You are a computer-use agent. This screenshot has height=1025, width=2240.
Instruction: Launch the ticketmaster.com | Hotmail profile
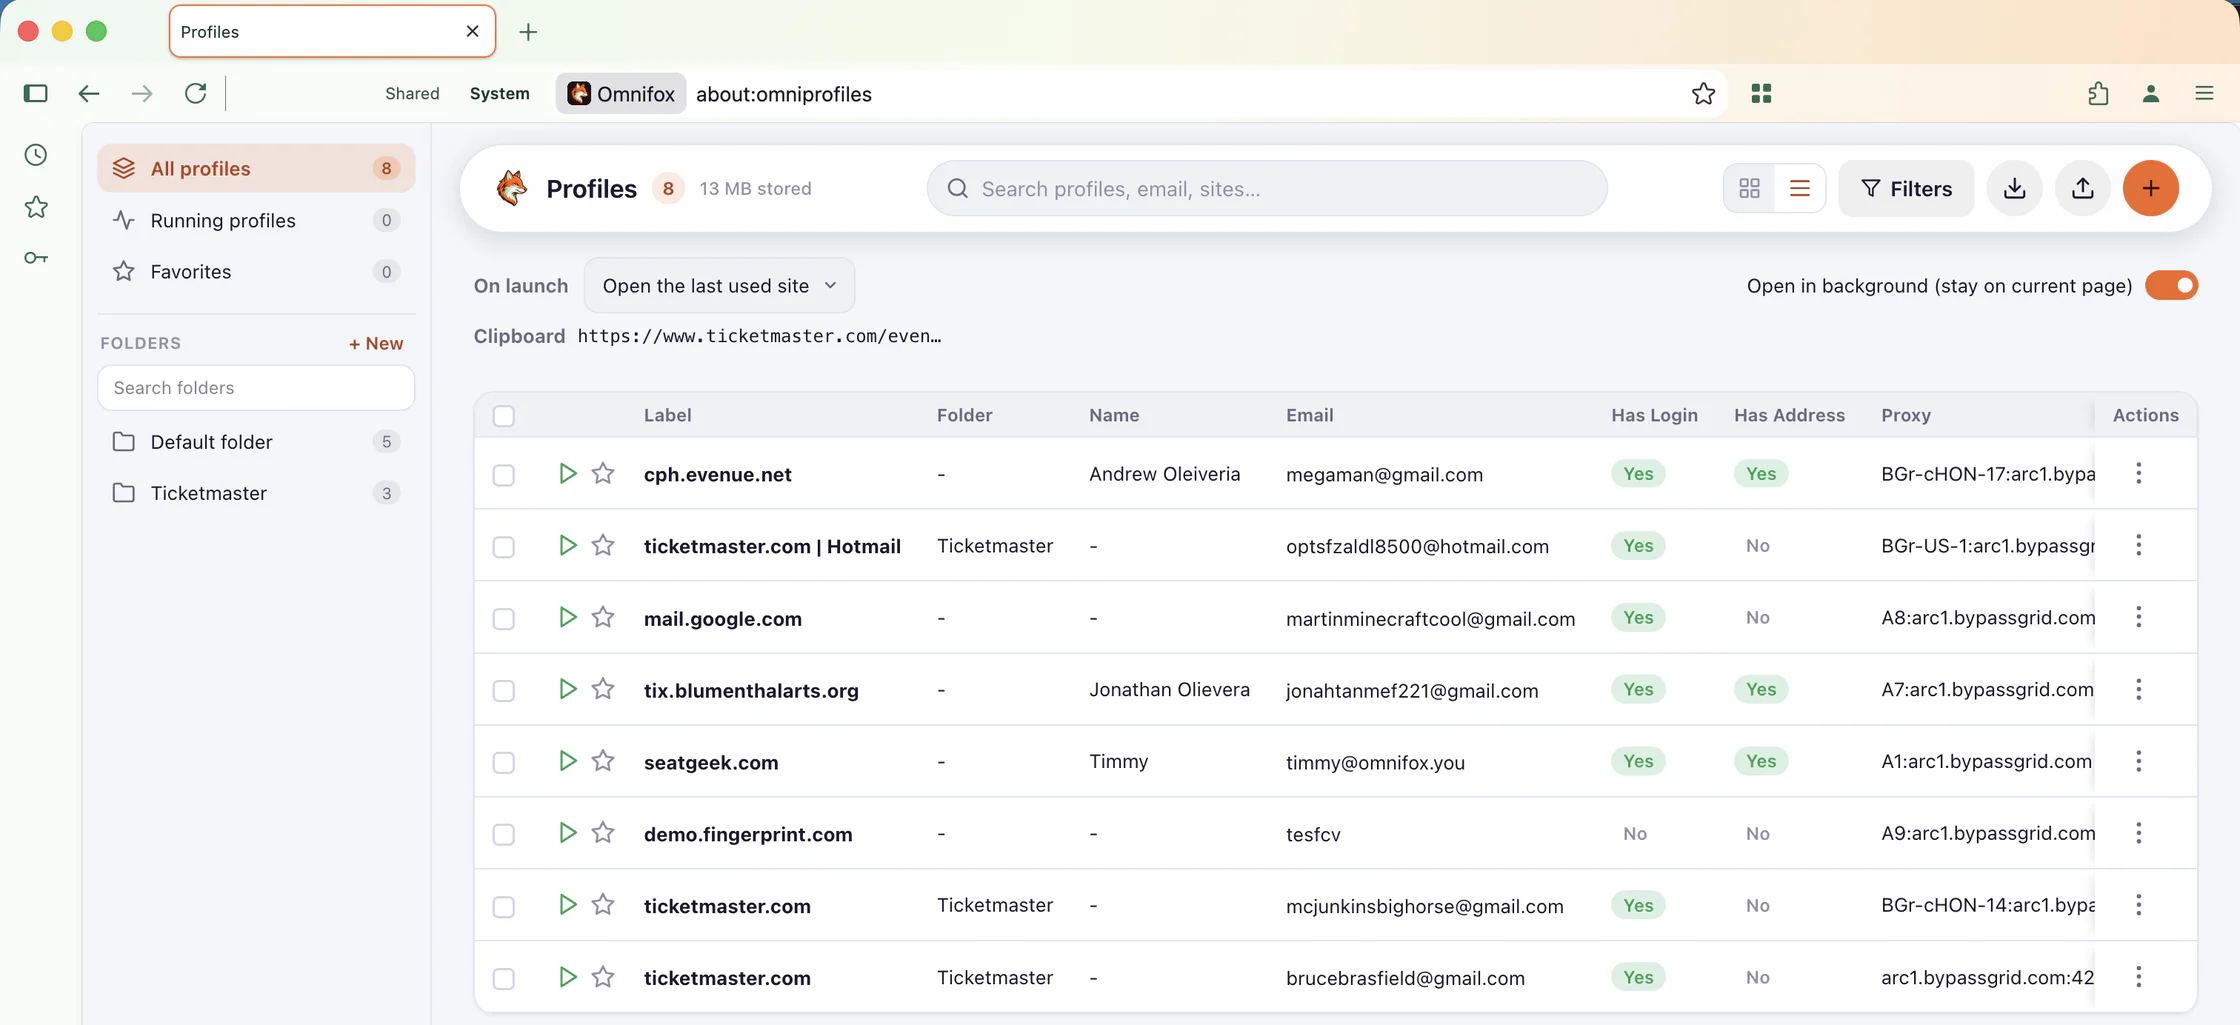click(567, 545)
